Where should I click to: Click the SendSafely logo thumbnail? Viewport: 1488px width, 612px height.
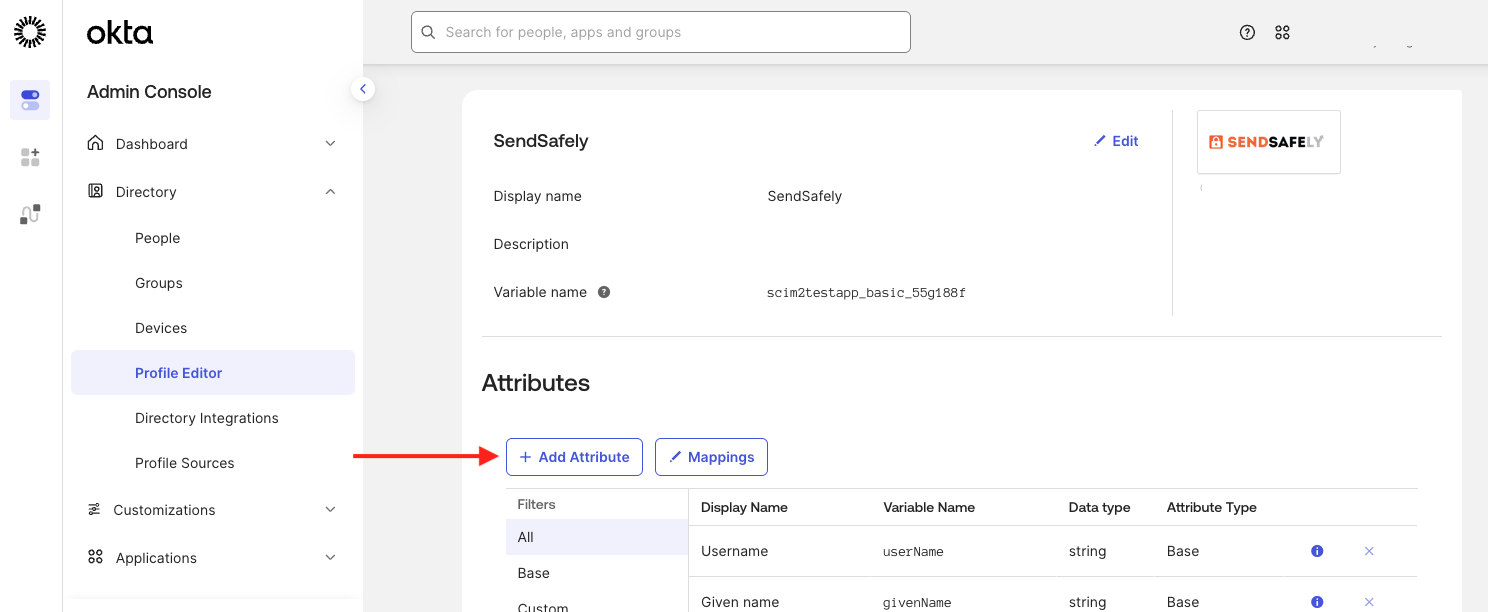[1268, 142]
